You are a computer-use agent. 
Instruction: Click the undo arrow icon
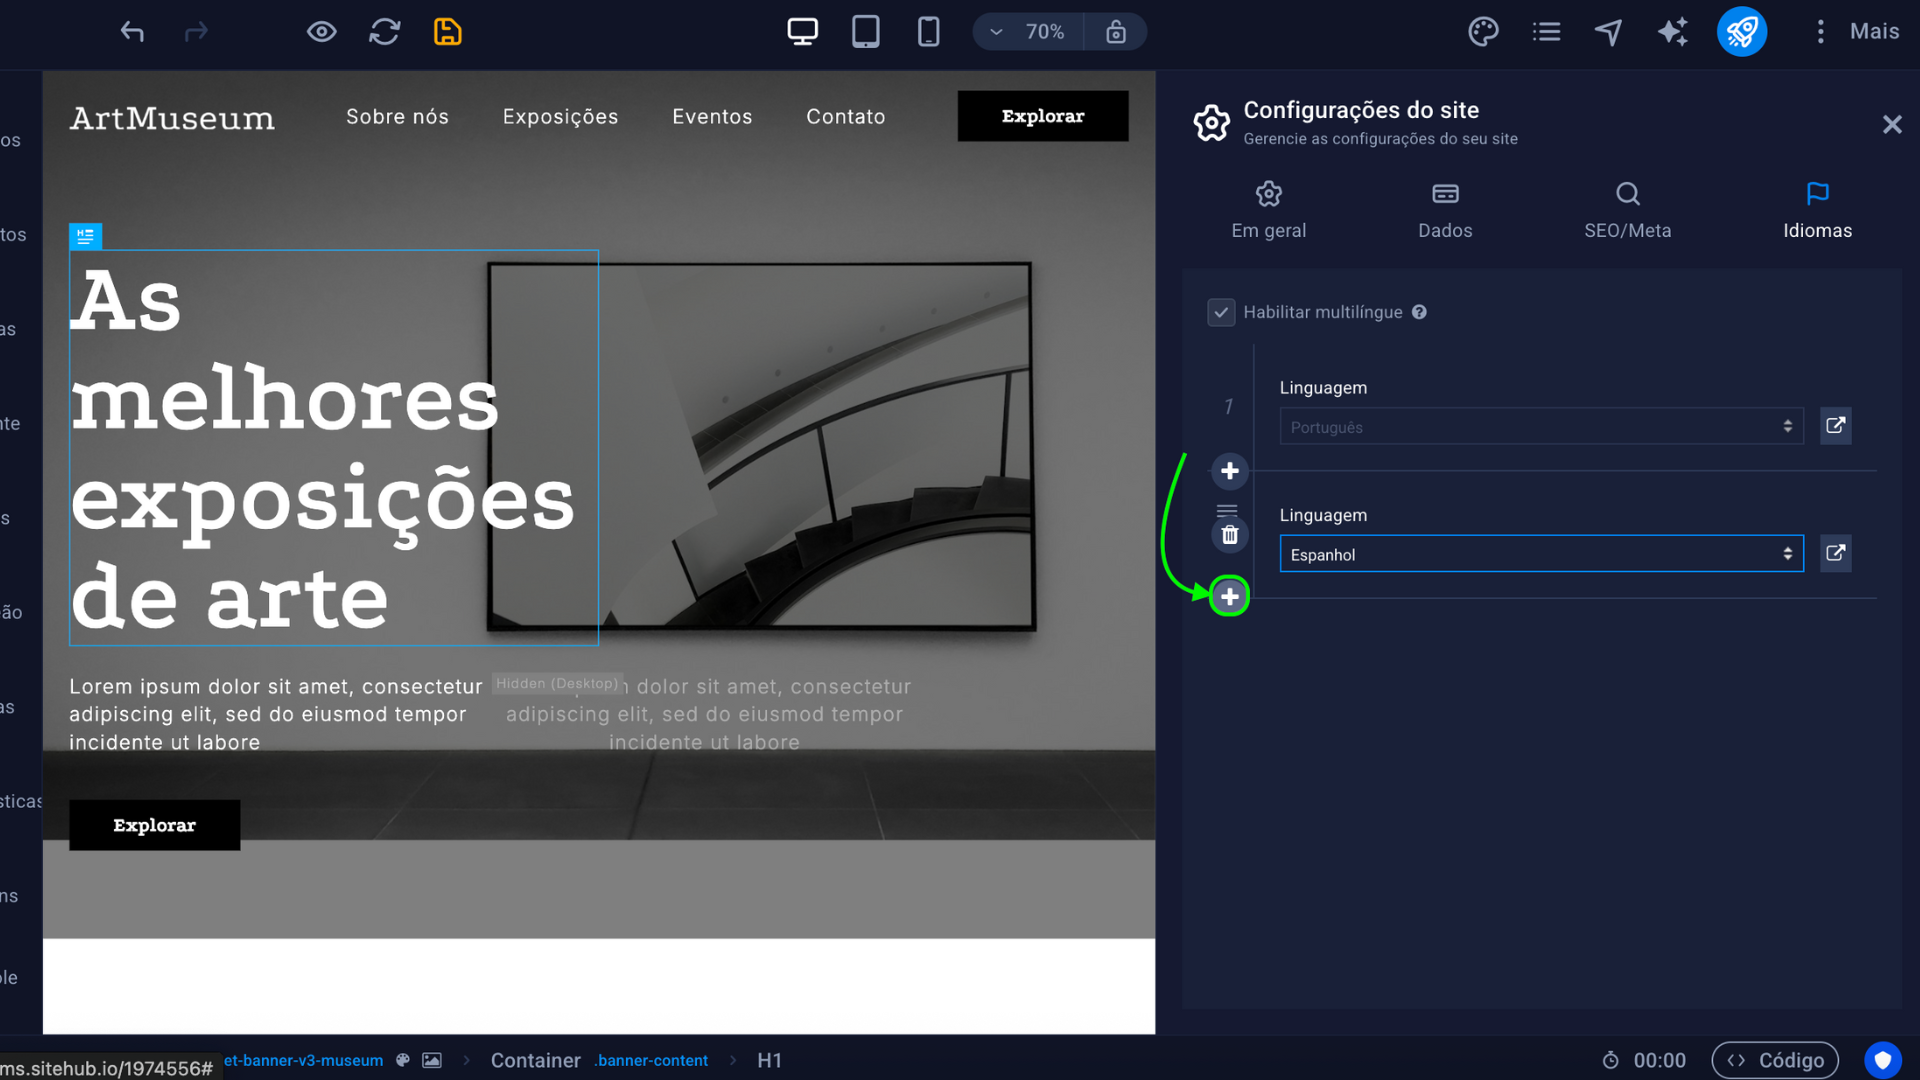pyautogui.click(x=132, y=32)
